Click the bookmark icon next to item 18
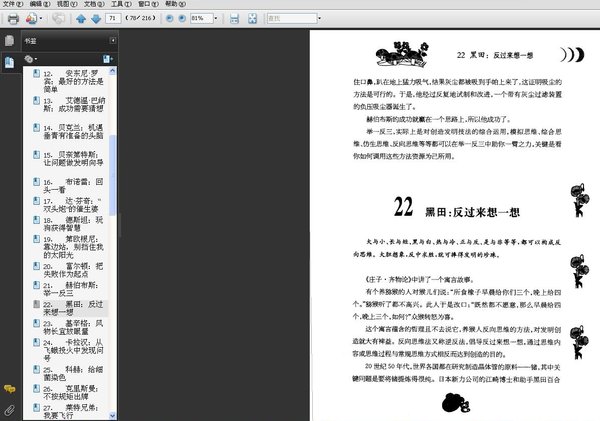Viewport: 600px width, 421px height. click(x=36, y=220)
